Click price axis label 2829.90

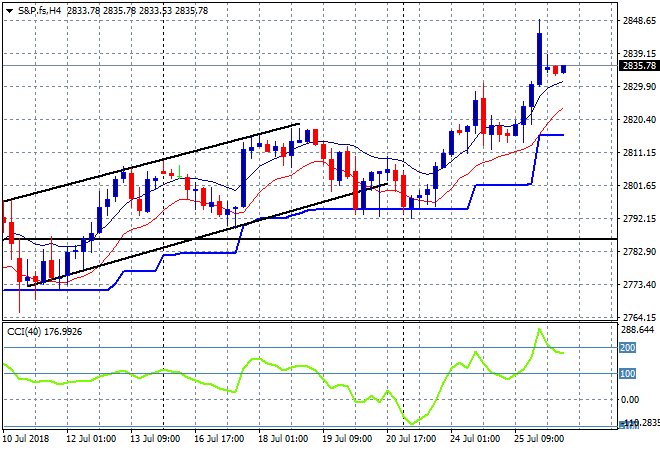tap(639, 86)
